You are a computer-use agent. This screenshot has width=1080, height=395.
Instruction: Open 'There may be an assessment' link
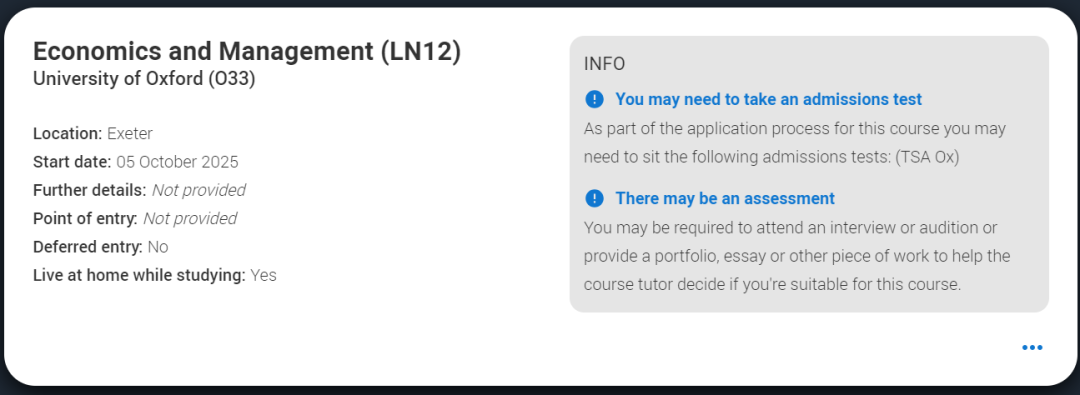(x=725, y=199)
